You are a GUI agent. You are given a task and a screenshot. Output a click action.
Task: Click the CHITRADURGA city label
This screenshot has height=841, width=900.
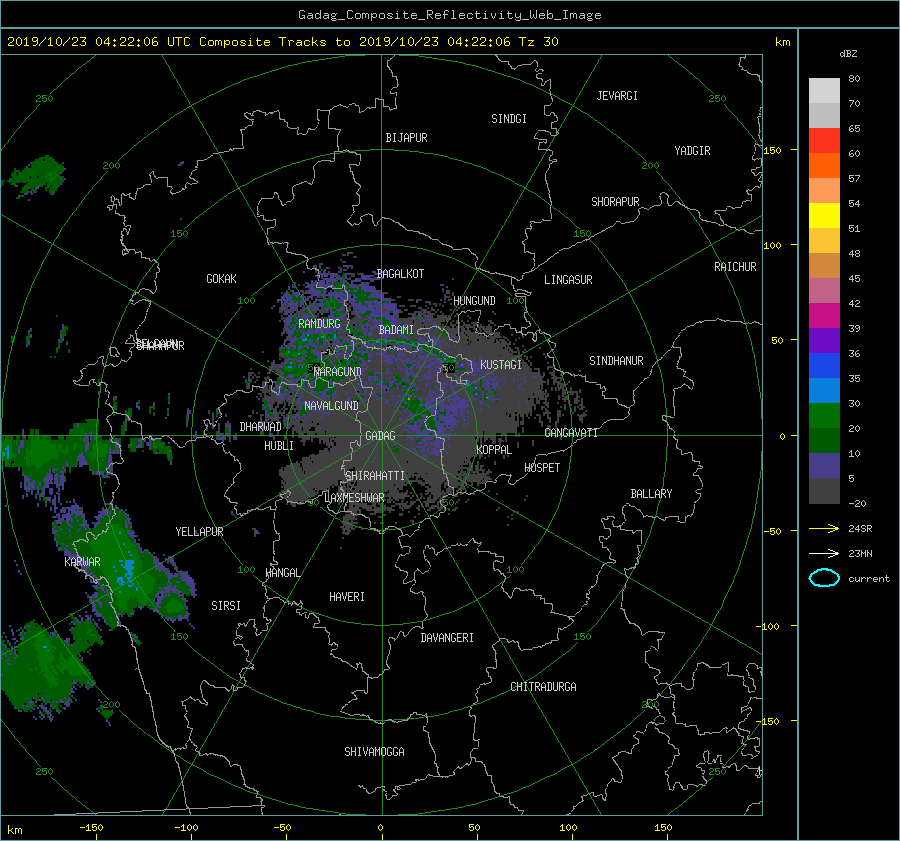point(543,687)
